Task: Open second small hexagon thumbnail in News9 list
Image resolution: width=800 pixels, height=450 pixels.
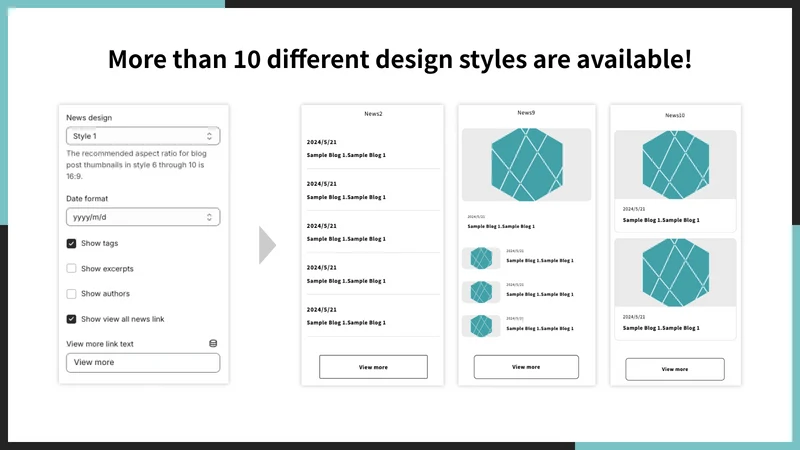Action: [481, 292]
